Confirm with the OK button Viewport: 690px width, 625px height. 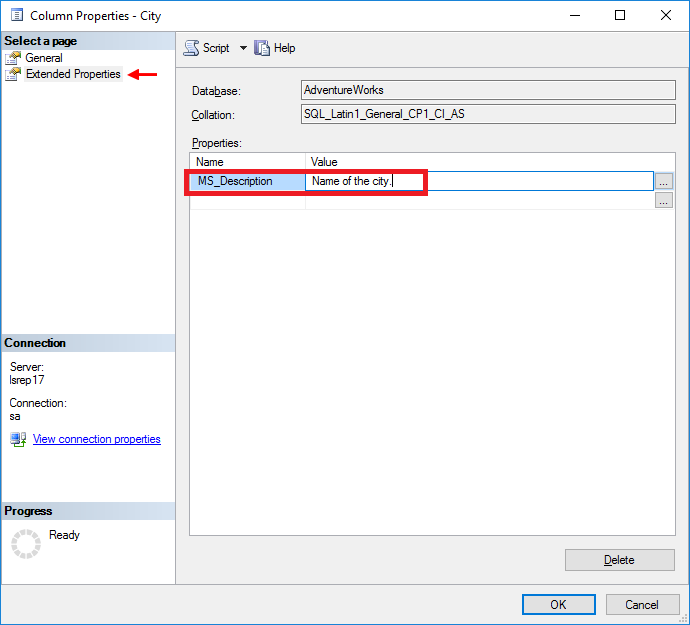[x=558, y=604]
